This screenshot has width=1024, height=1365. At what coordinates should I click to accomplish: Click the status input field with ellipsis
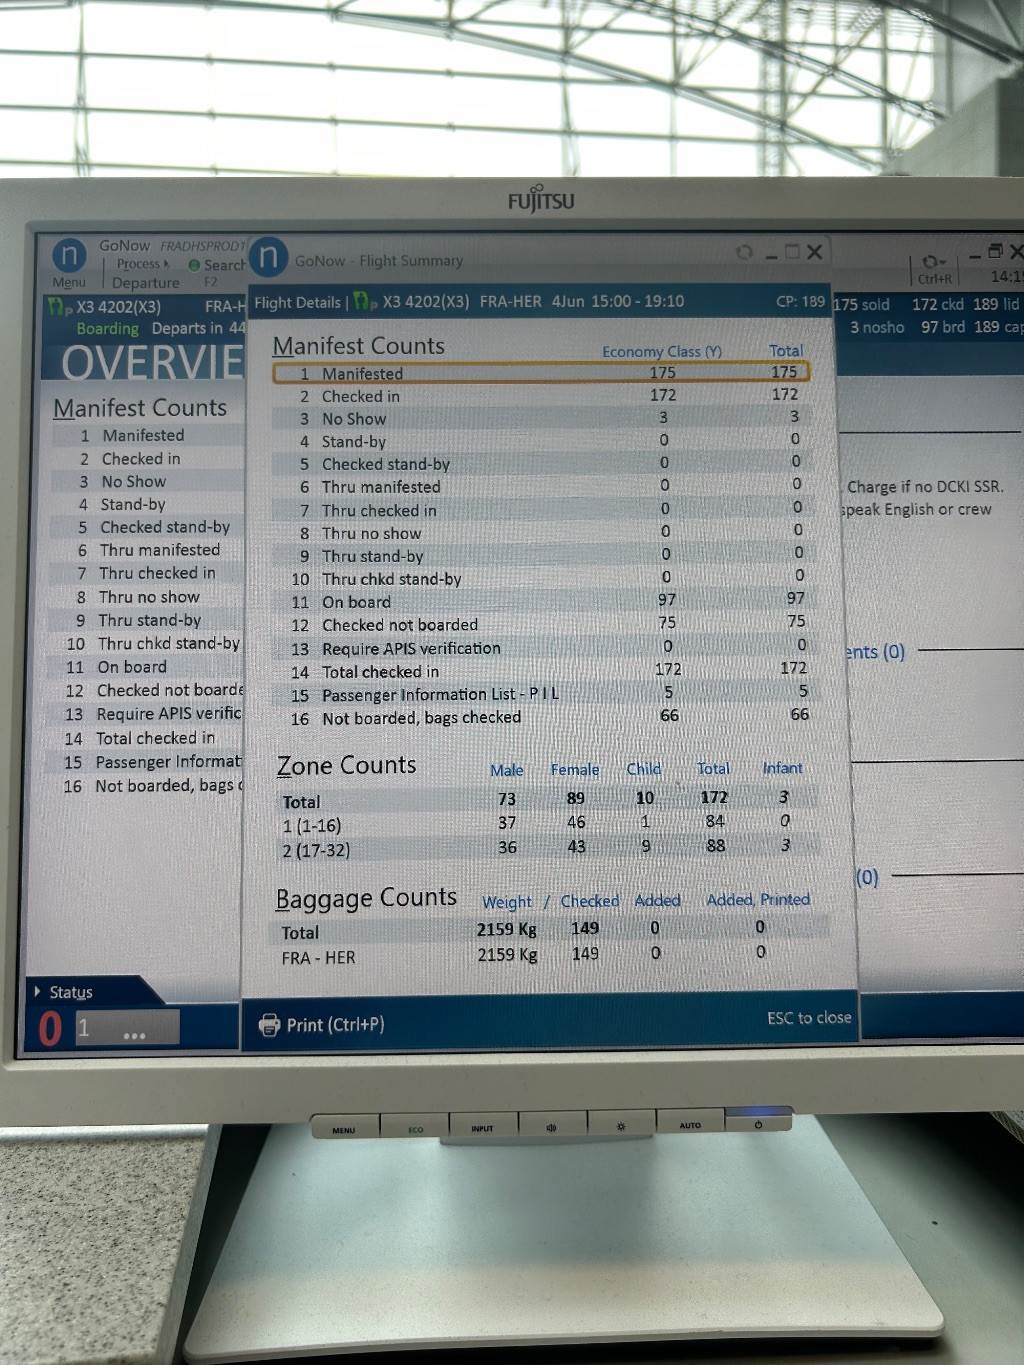coord(128,1028)
